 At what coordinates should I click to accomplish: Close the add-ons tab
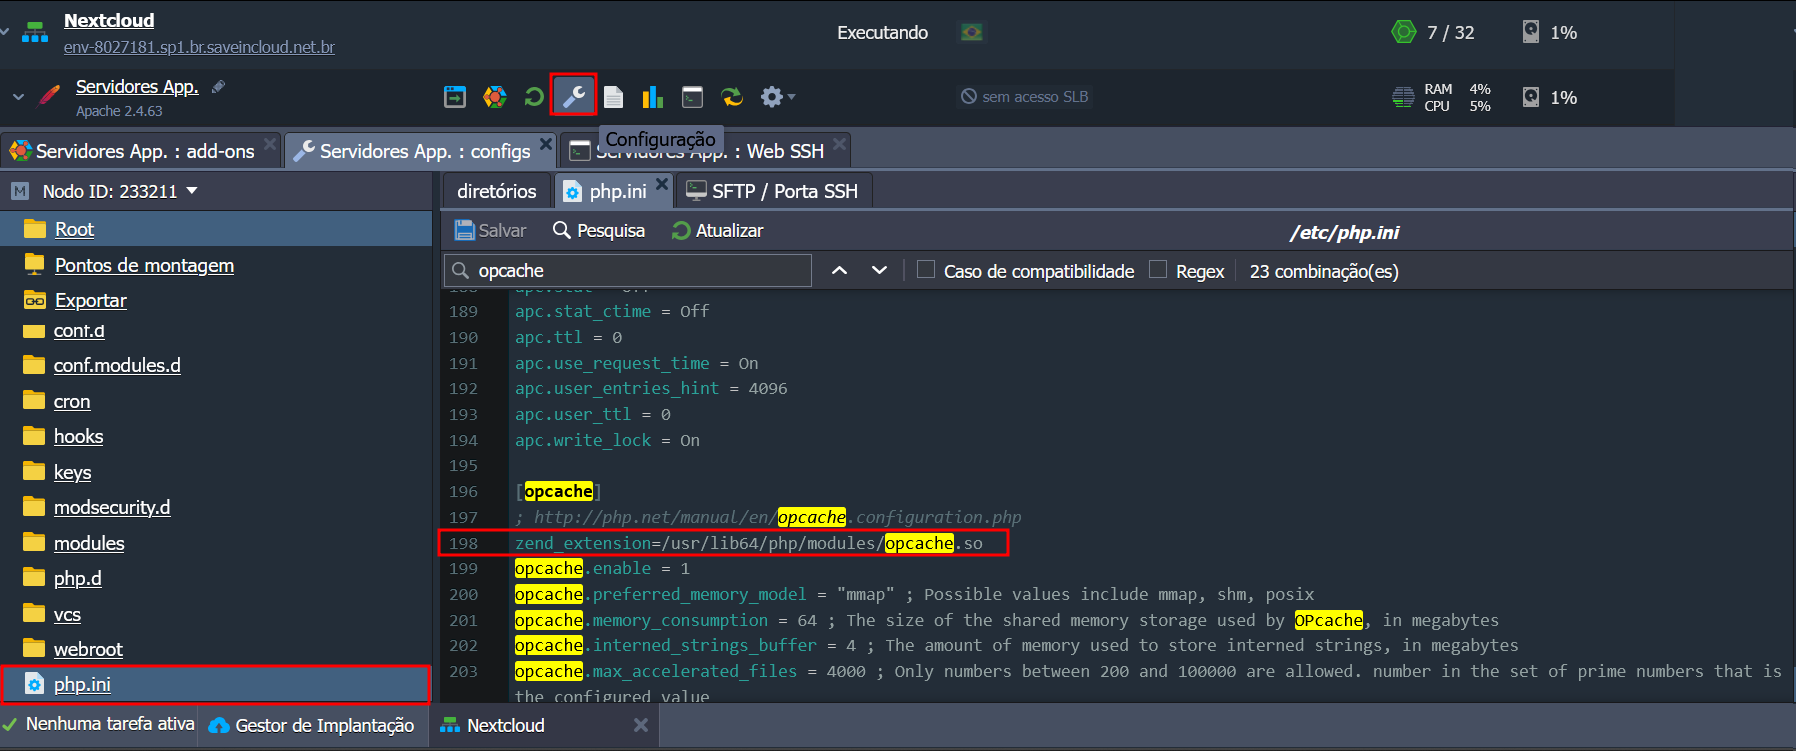[270, 144]
